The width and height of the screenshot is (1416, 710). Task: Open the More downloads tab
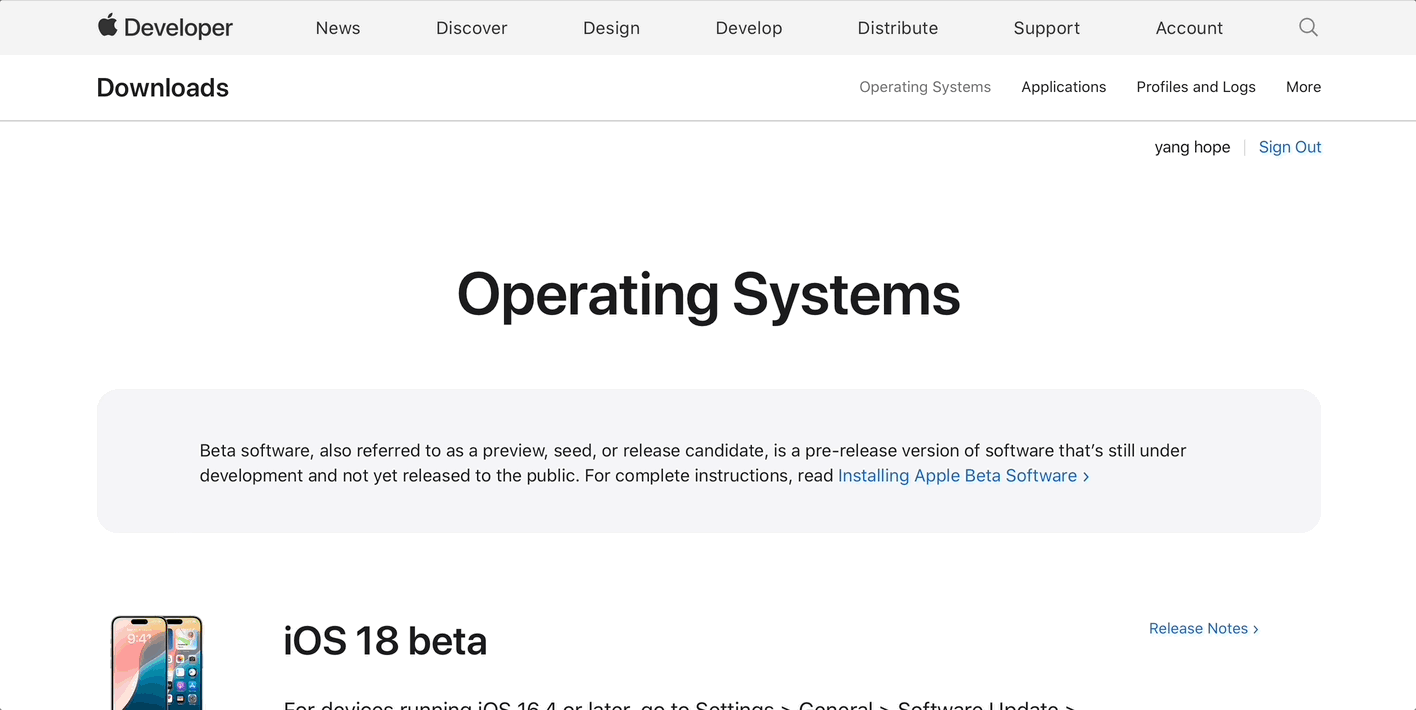tap(1303, 87)
